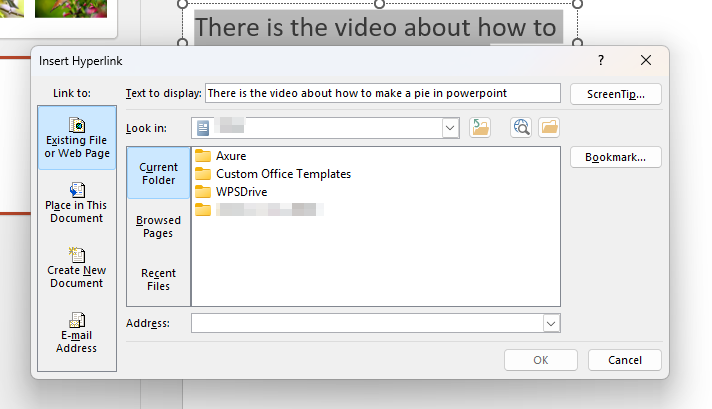Pick the E-mail Address link type
The width and height of the screenshot is (712, 409).
tap(77, 333)
